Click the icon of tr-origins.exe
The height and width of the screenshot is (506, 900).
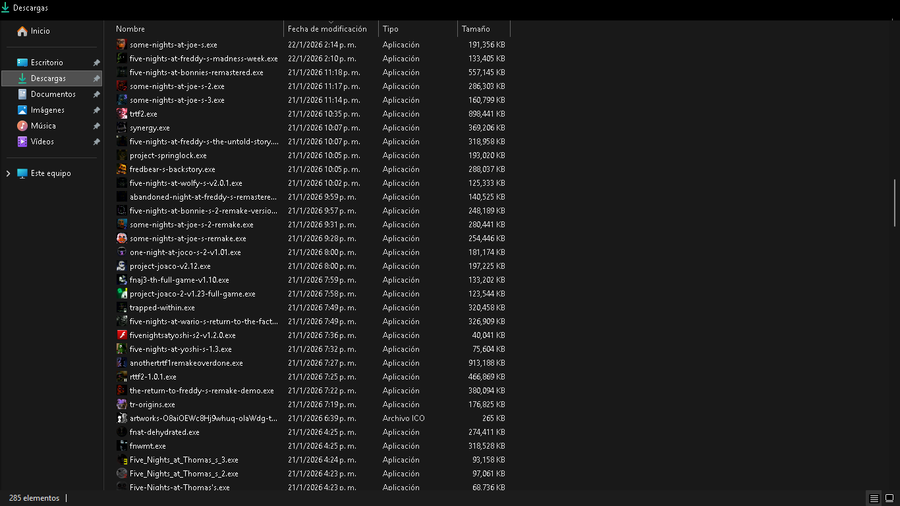(122, 404)
